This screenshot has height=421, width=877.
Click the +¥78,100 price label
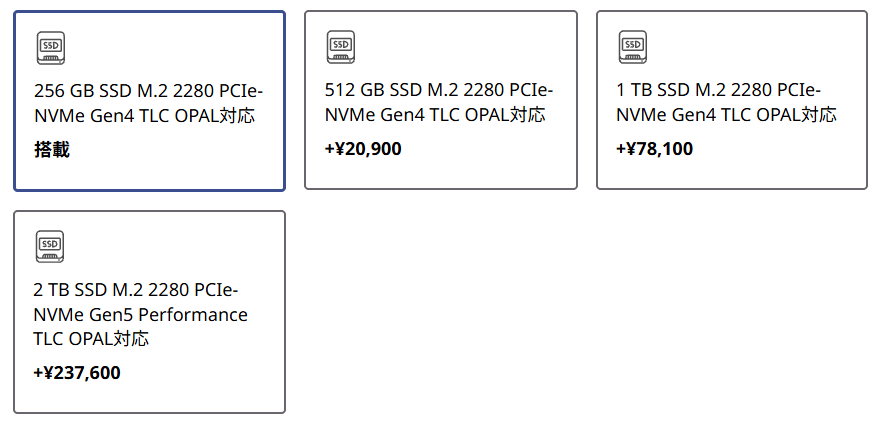tap(655, 150)
